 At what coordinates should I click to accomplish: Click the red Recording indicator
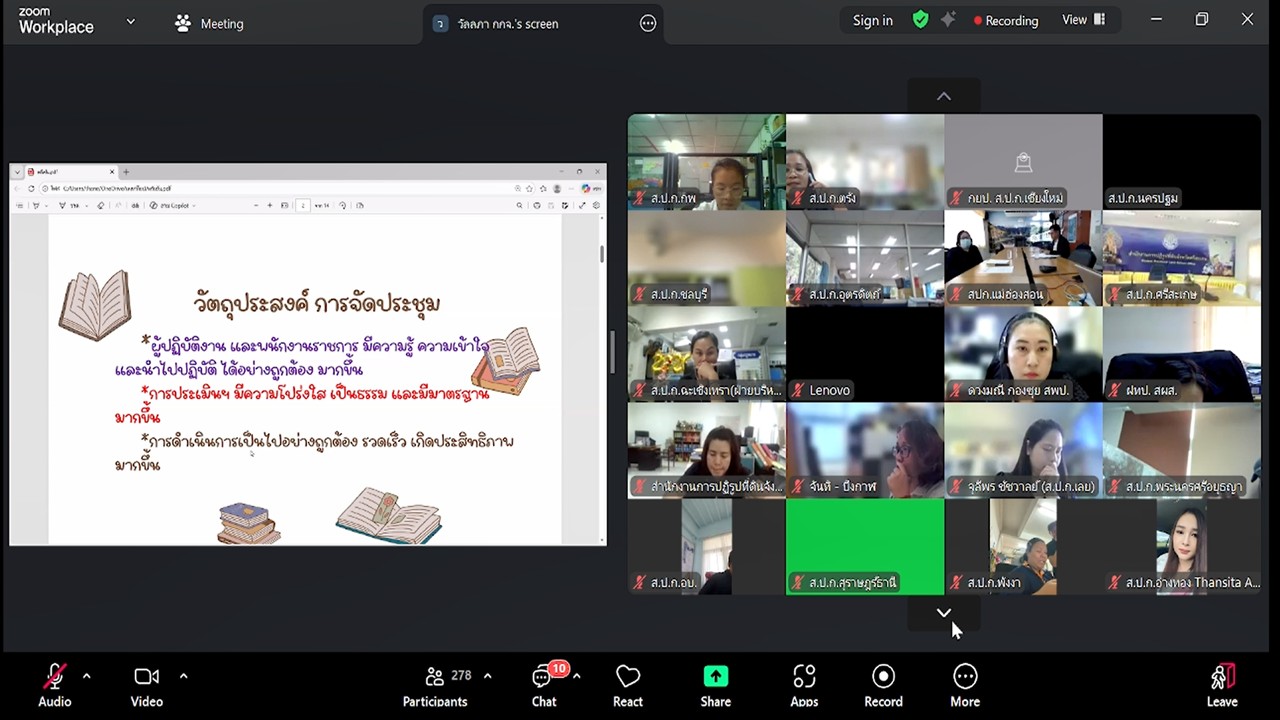point(1005,20)
